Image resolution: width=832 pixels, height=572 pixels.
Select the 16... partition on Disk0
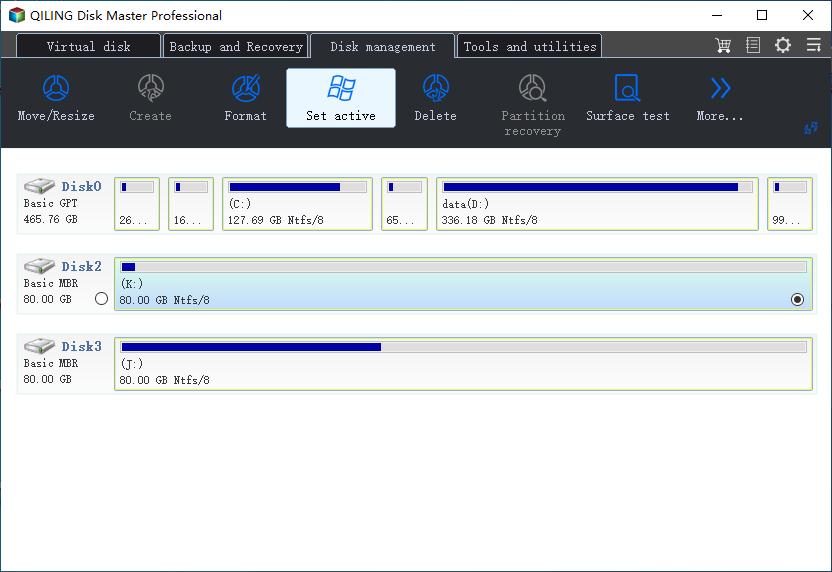coord(191,204)
